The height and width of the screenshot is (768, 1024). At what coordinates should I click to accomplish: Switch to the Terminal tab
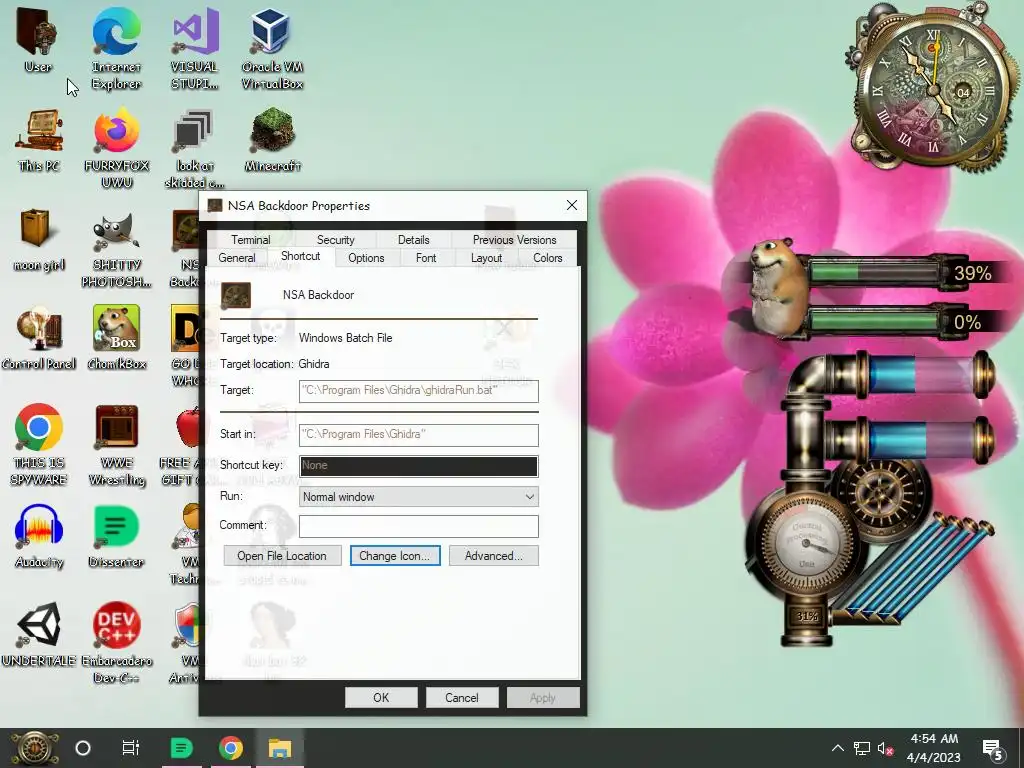(x=251, y=240)
